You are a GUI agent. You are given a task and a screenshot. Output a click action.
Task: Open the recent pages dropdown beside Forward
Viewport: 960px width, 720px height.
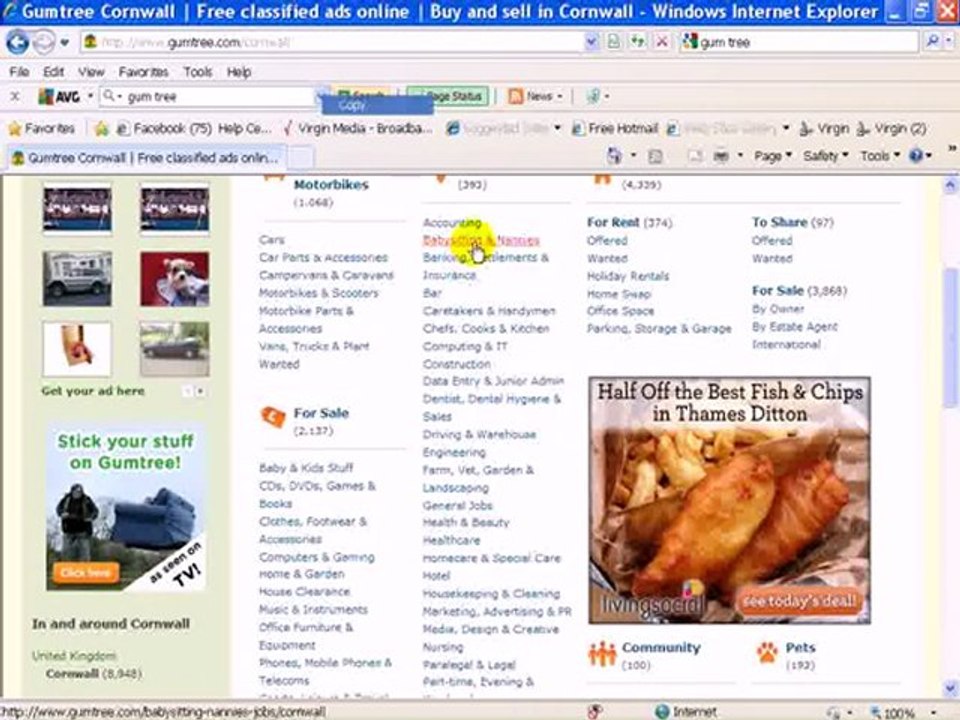pos(65,43)
